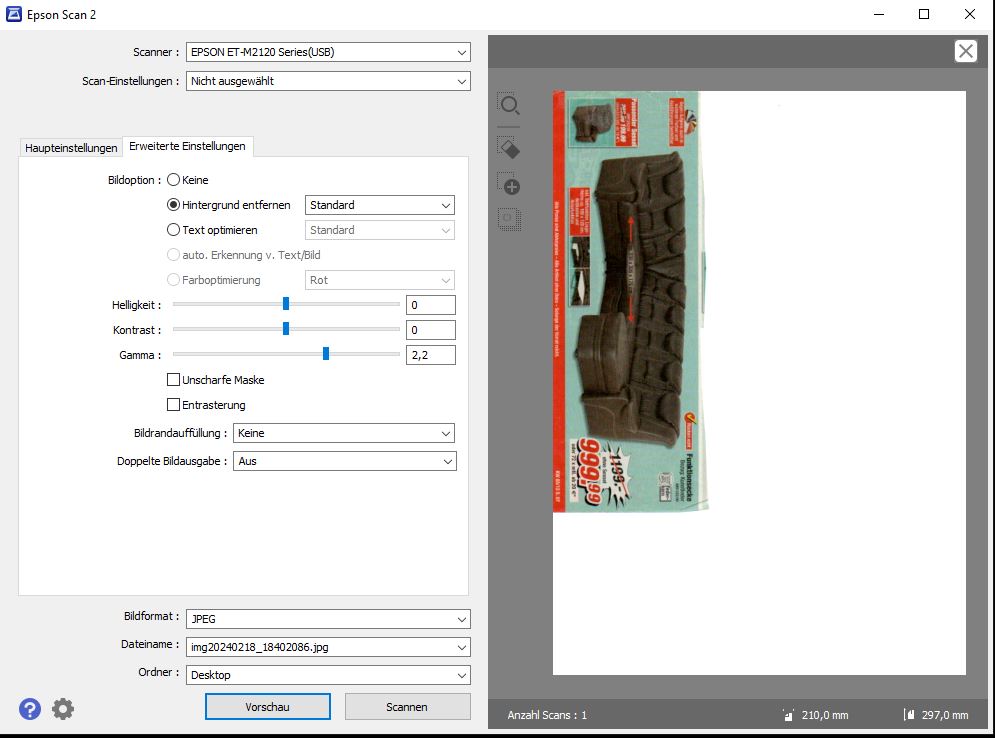This screenshot has height=738, width=995.
Task: Minimize the Epson Scan 2 window
Action: tap(879, 14)
